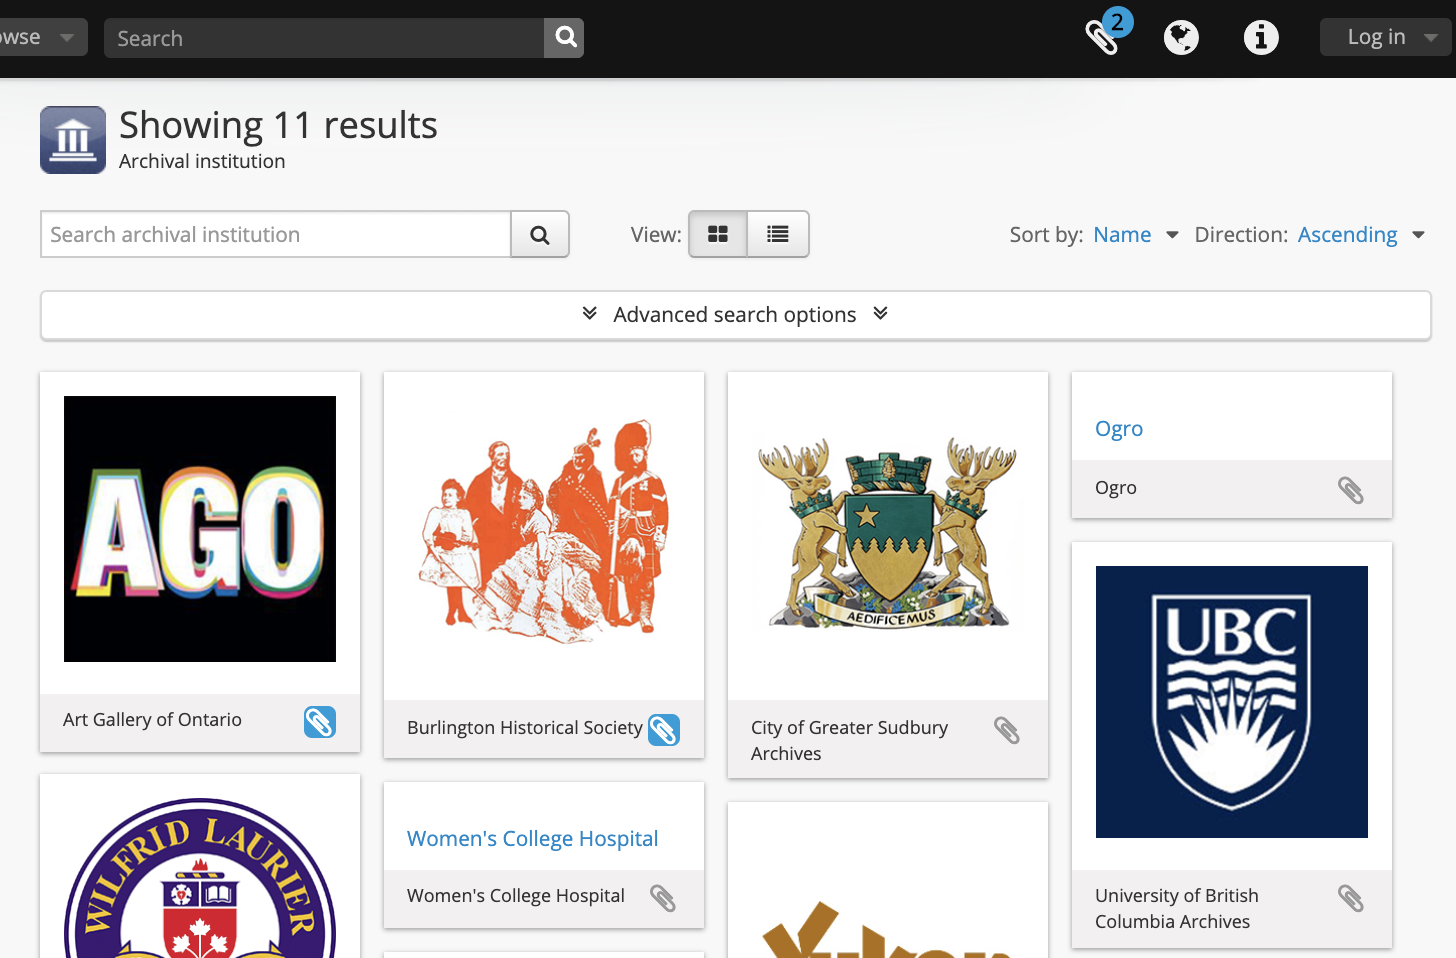Screen dimensions: 1456x958
Task: Open the language globe menu
Action: click(x=1181, y=38)
